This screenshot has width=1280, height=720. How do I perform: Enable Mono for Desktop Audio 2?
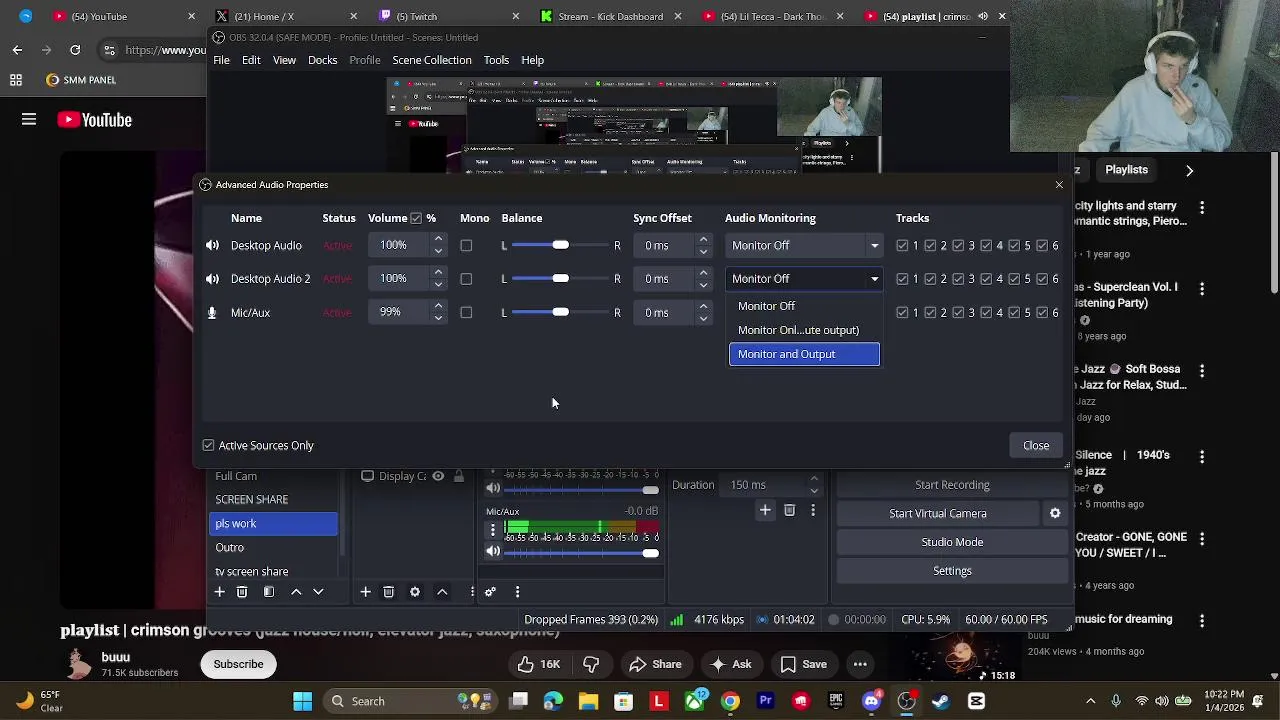[466, 279]
